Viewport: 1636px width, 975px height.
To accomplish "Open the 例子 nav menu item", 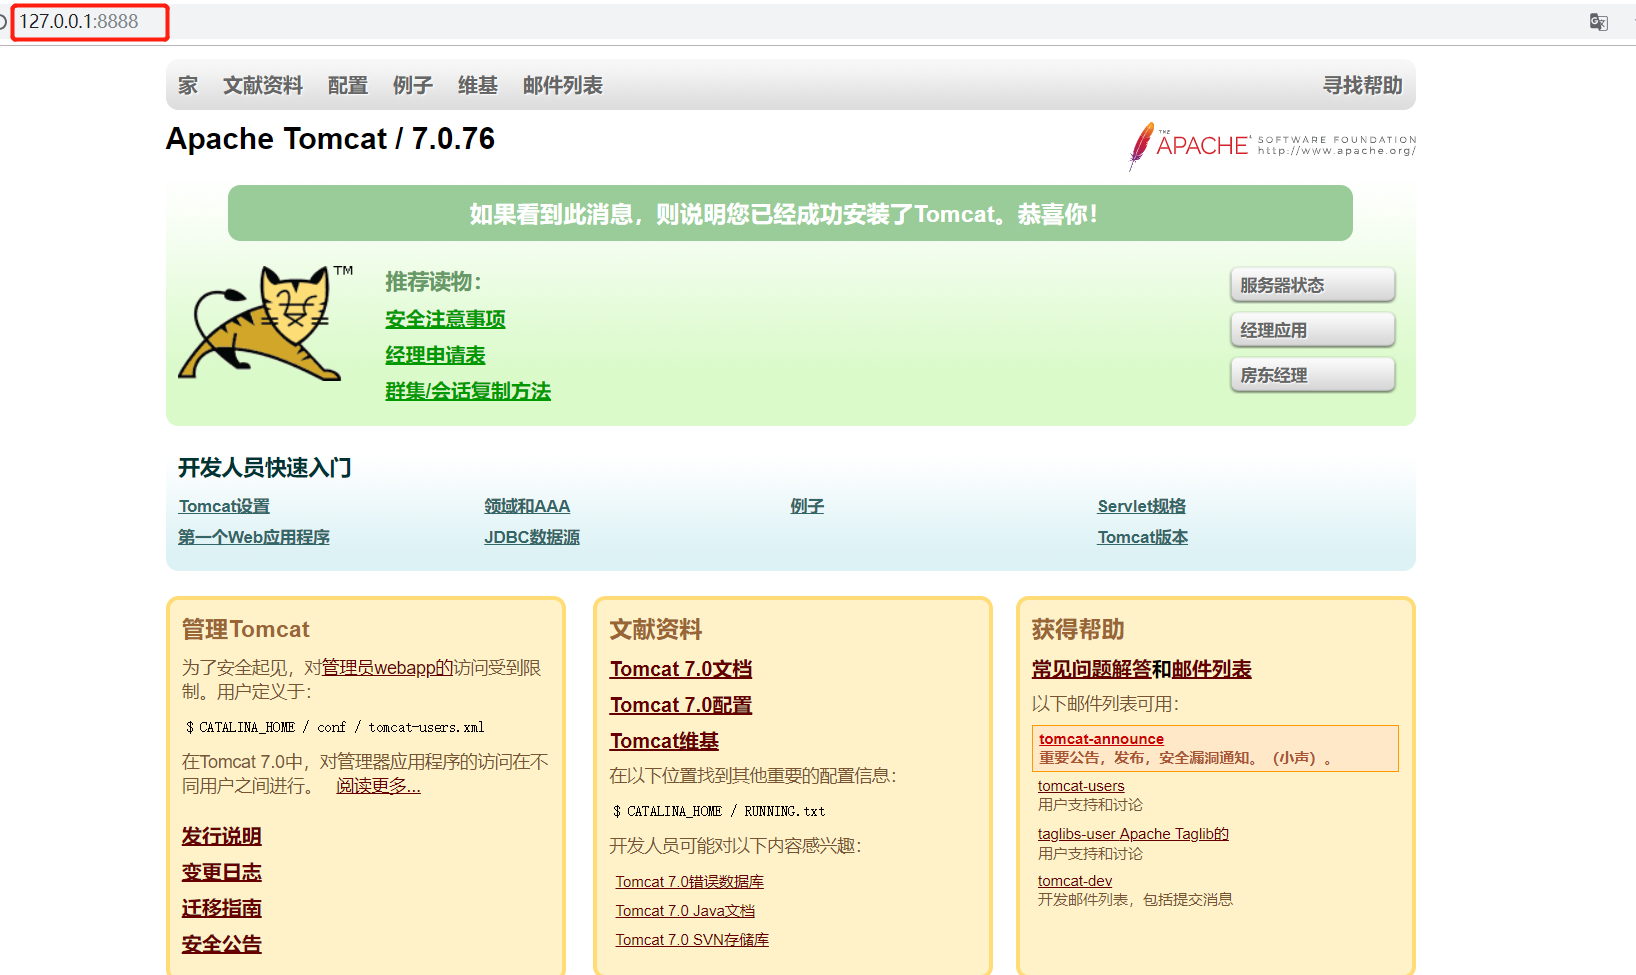I will 413,86.
